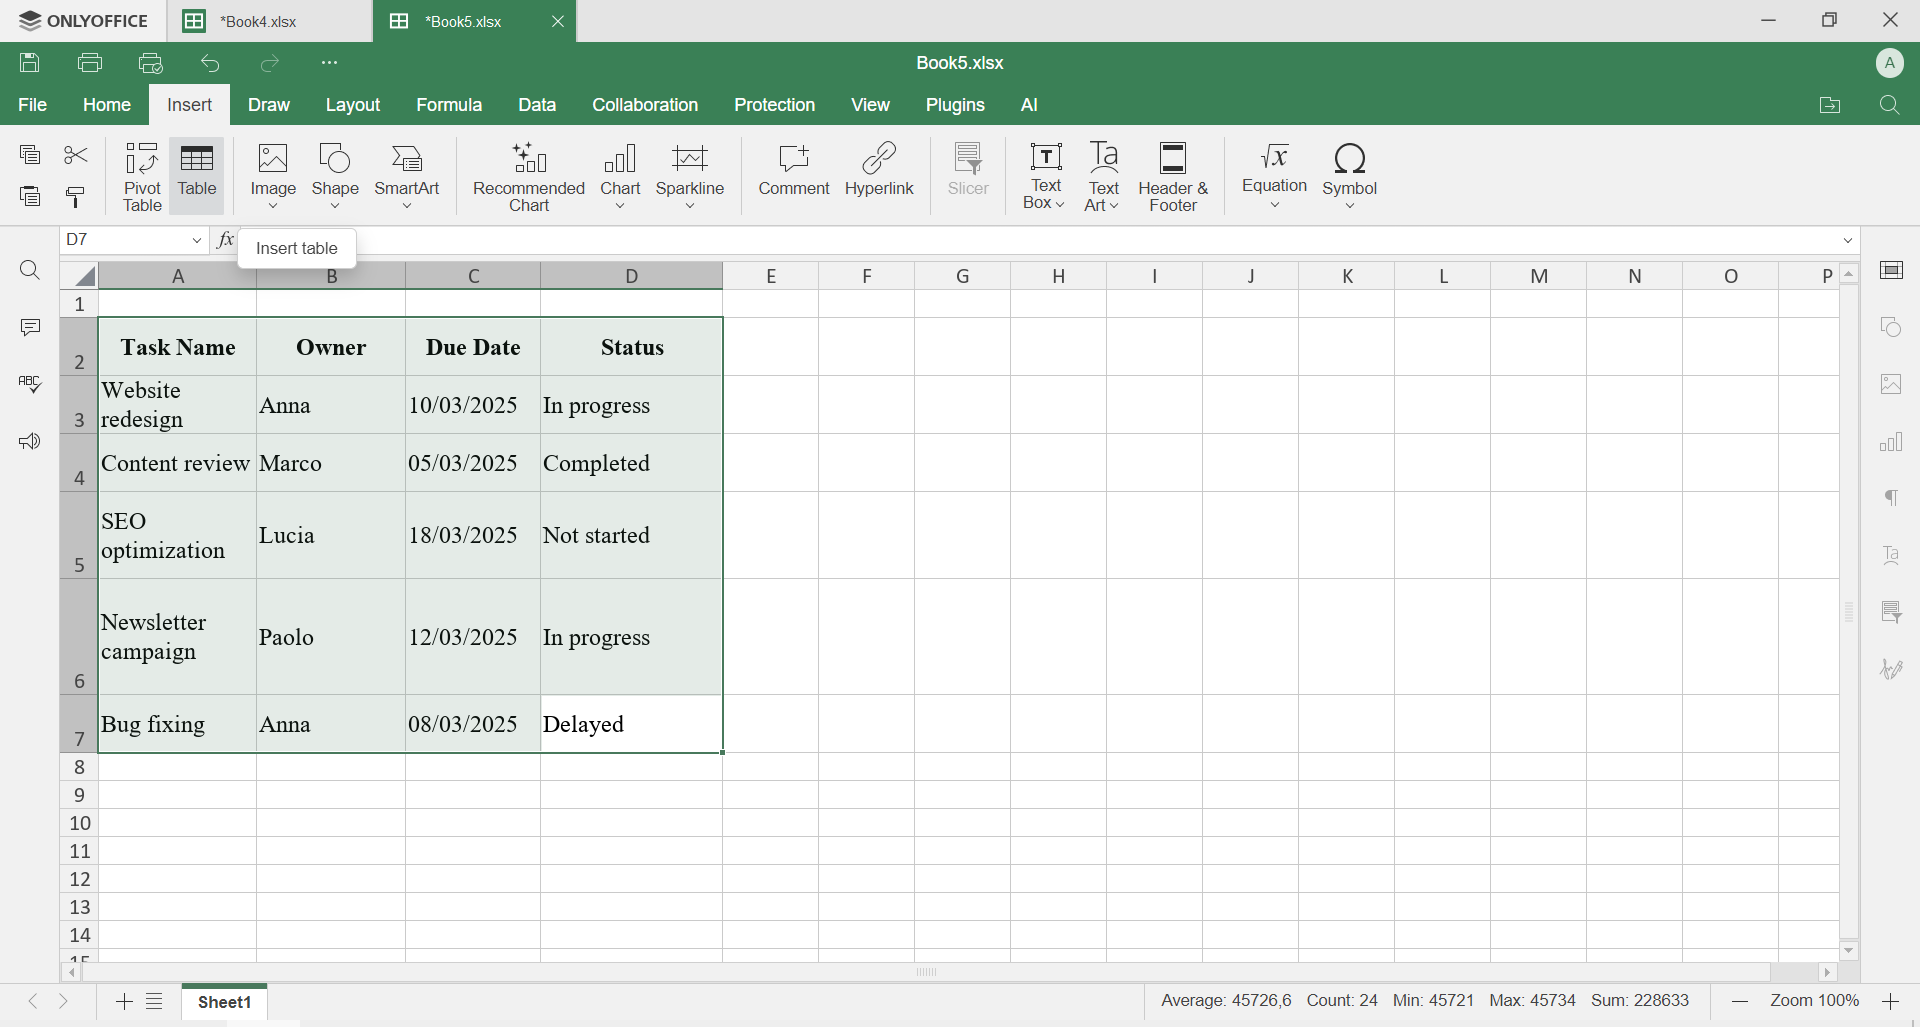
Task: Open the Spell checking panel
Action: pyautogui.click(x=30, y=384)
